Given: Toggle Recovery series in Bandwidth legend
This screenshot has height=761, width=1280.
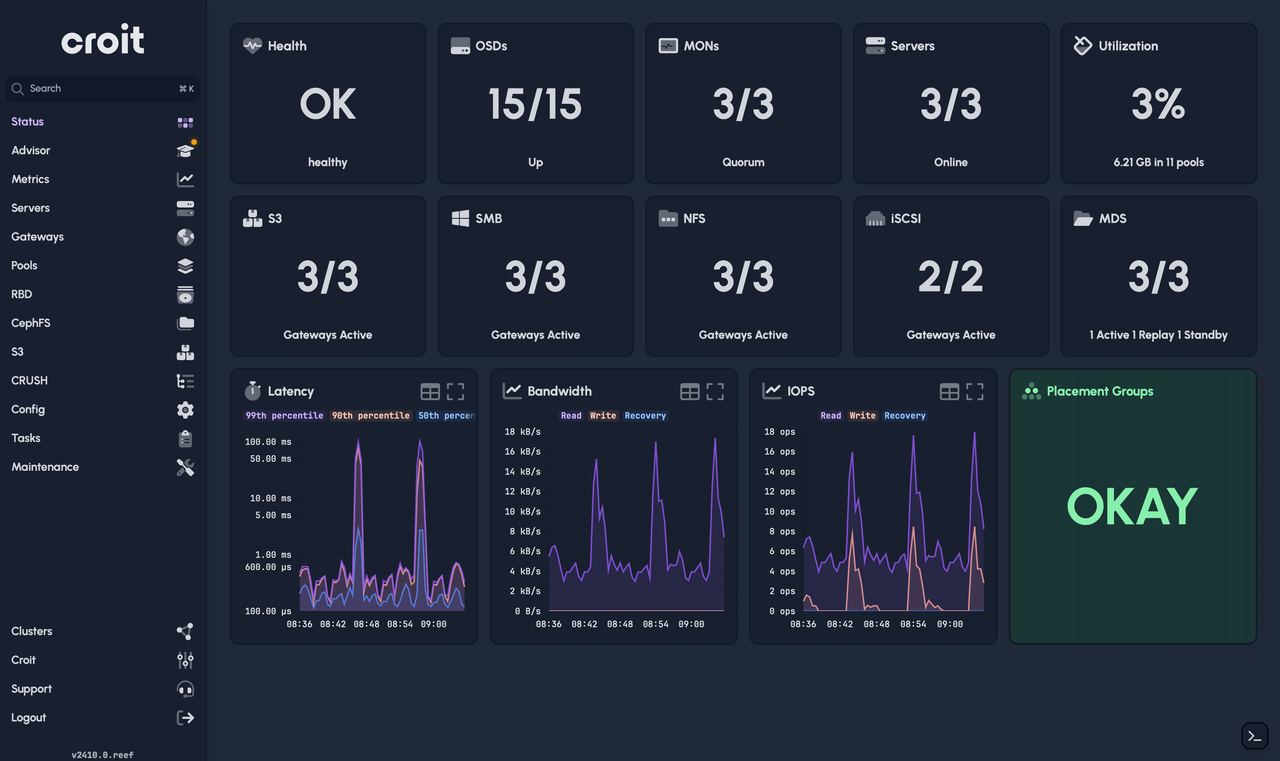Looking at the screenshot, I should (x=645, y=416).
